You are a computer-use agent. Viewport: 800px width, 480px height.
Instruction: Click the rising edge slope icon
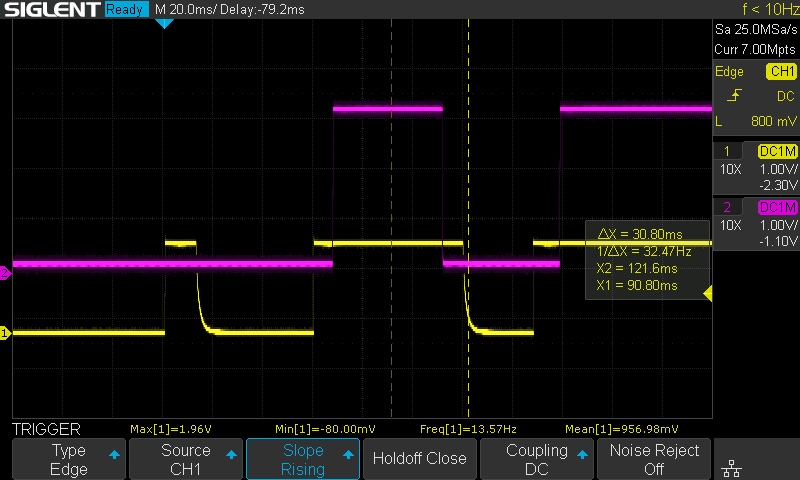[x=734, y=95]
